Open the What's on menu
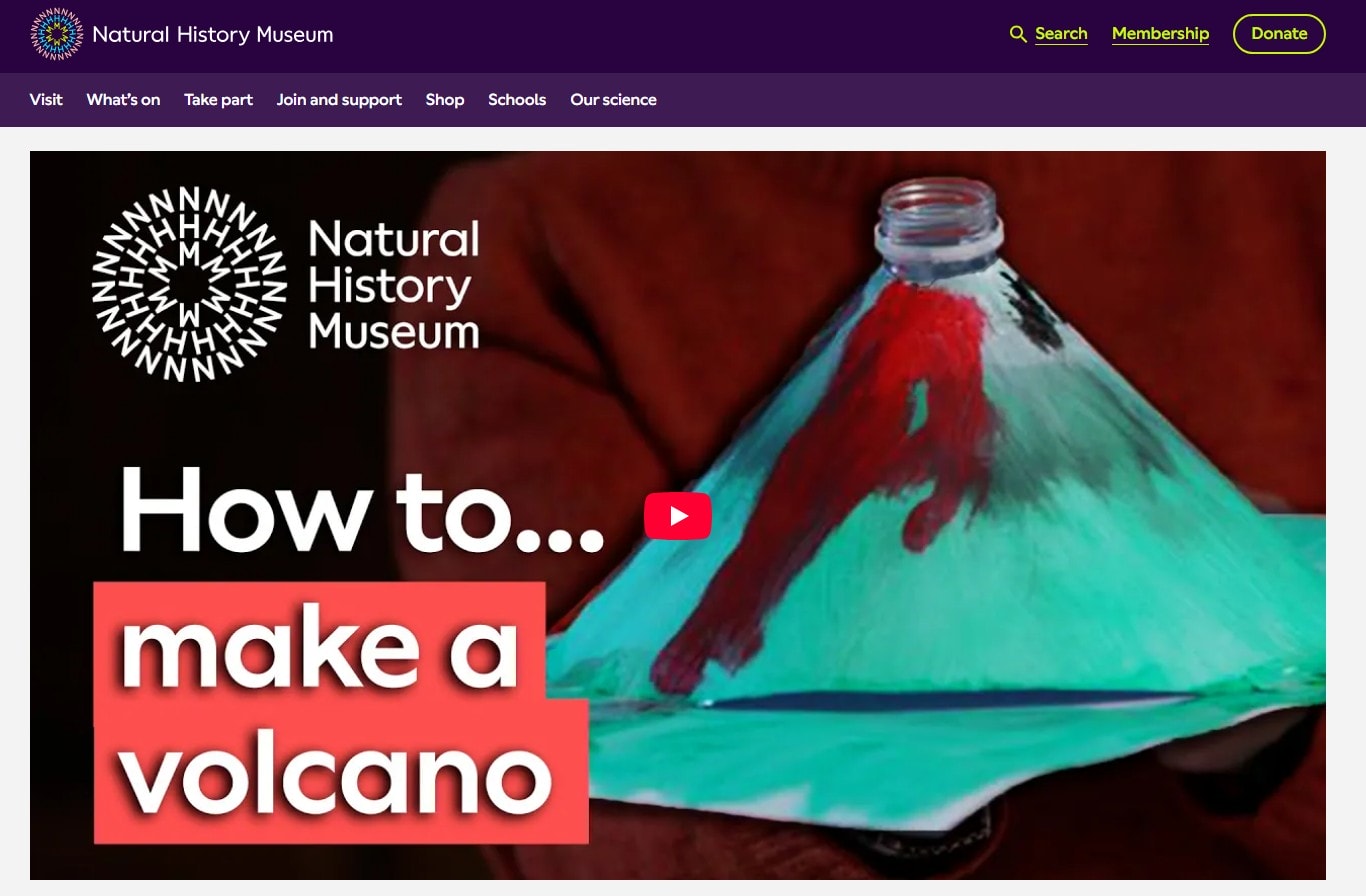The height and width of the screenshot is (896, 1366). 123,100
